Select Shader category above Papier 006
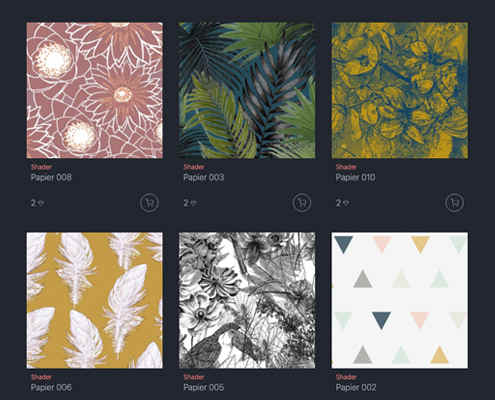495x400 pixels. (41, 377)
